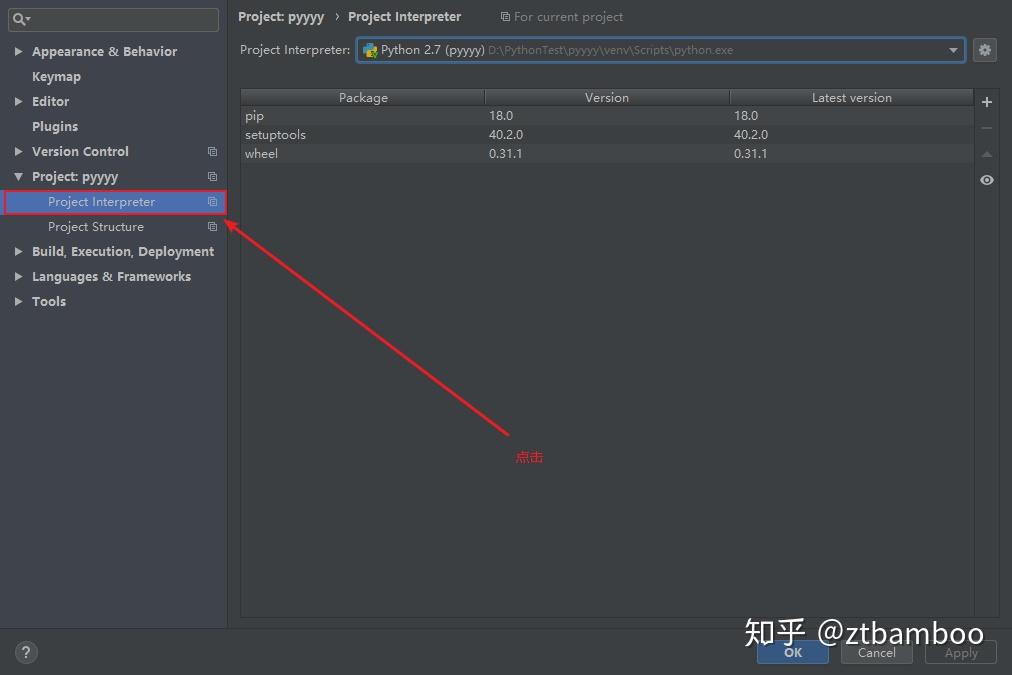Toggle the share marker next to Project Structure
1012x675 pixels.
212,226
